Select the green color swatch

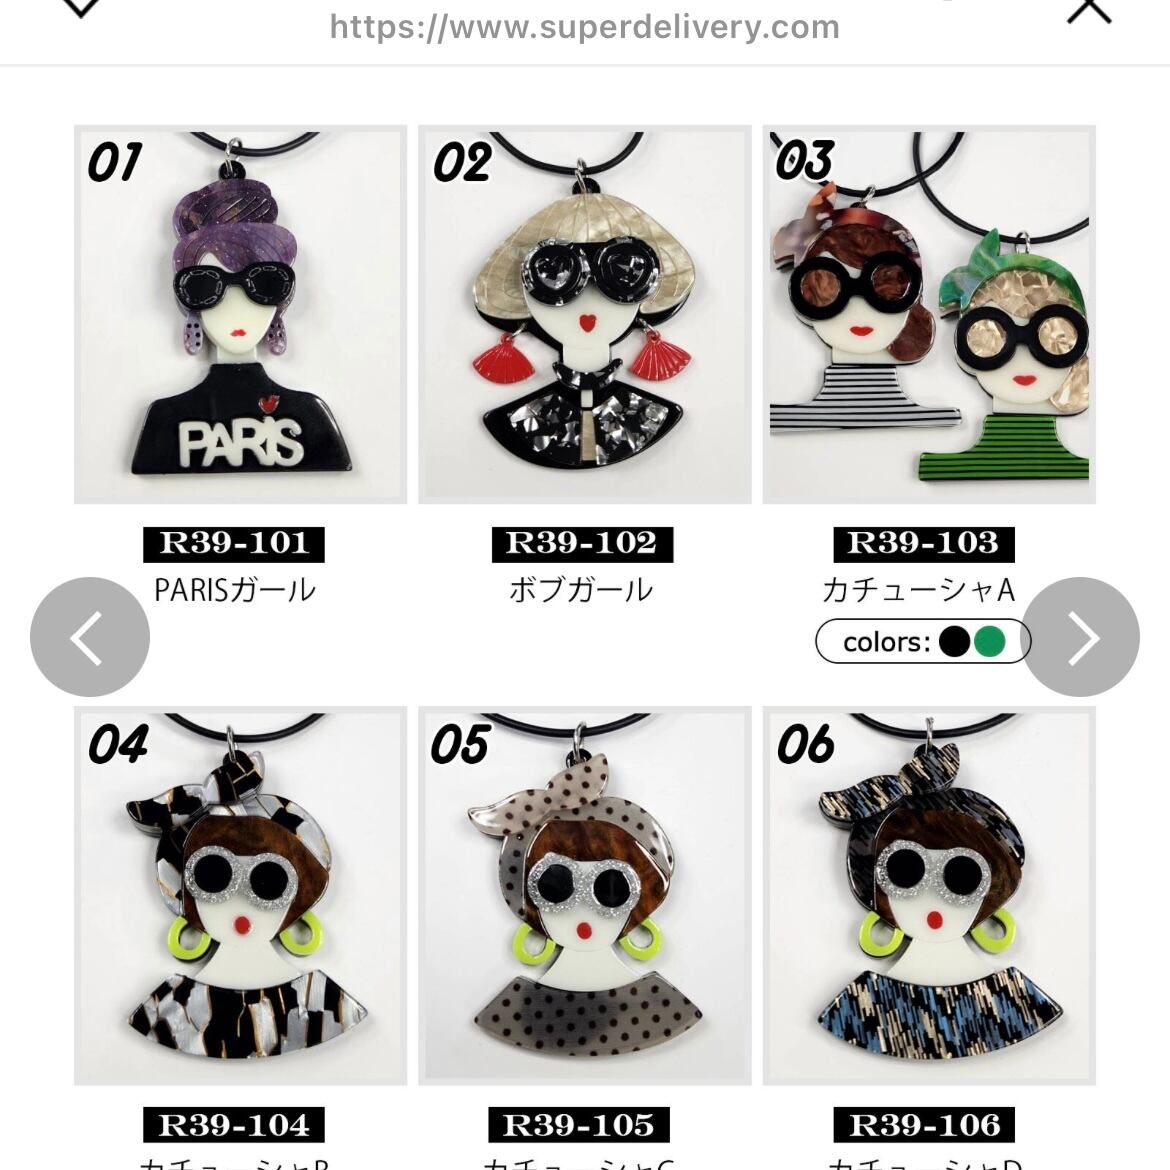[x=990, y=641]
